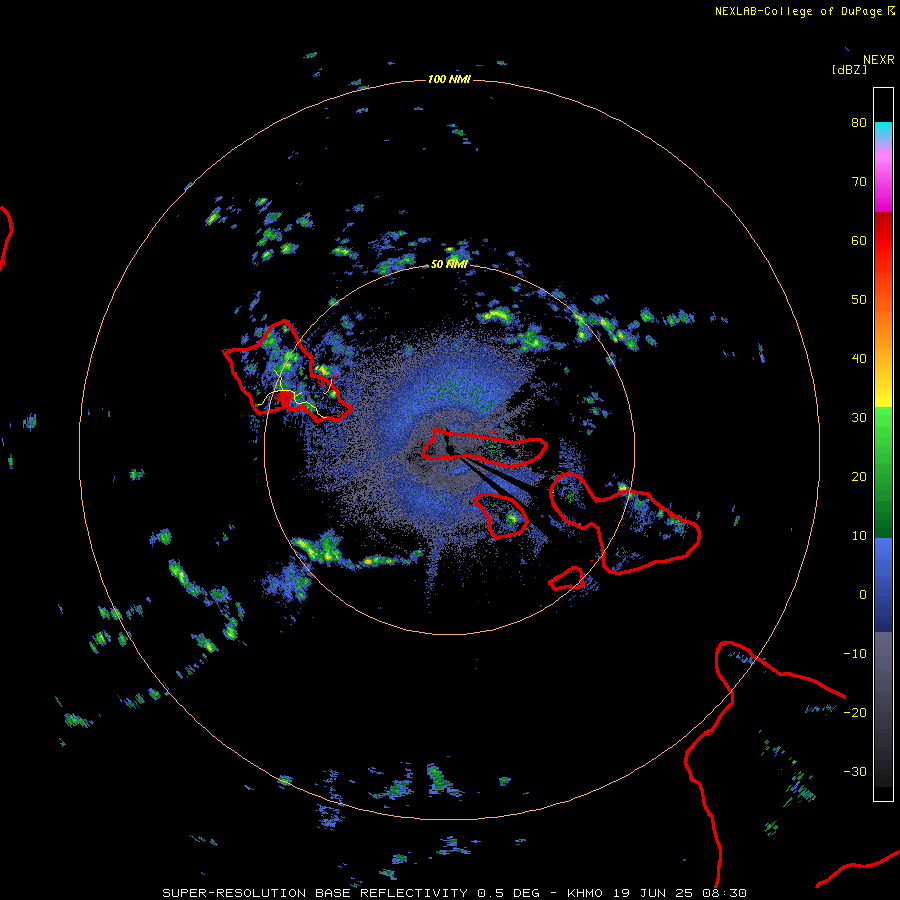
Task: Click the 50 value on the dBZ scale
Action: tap(859, 300)
